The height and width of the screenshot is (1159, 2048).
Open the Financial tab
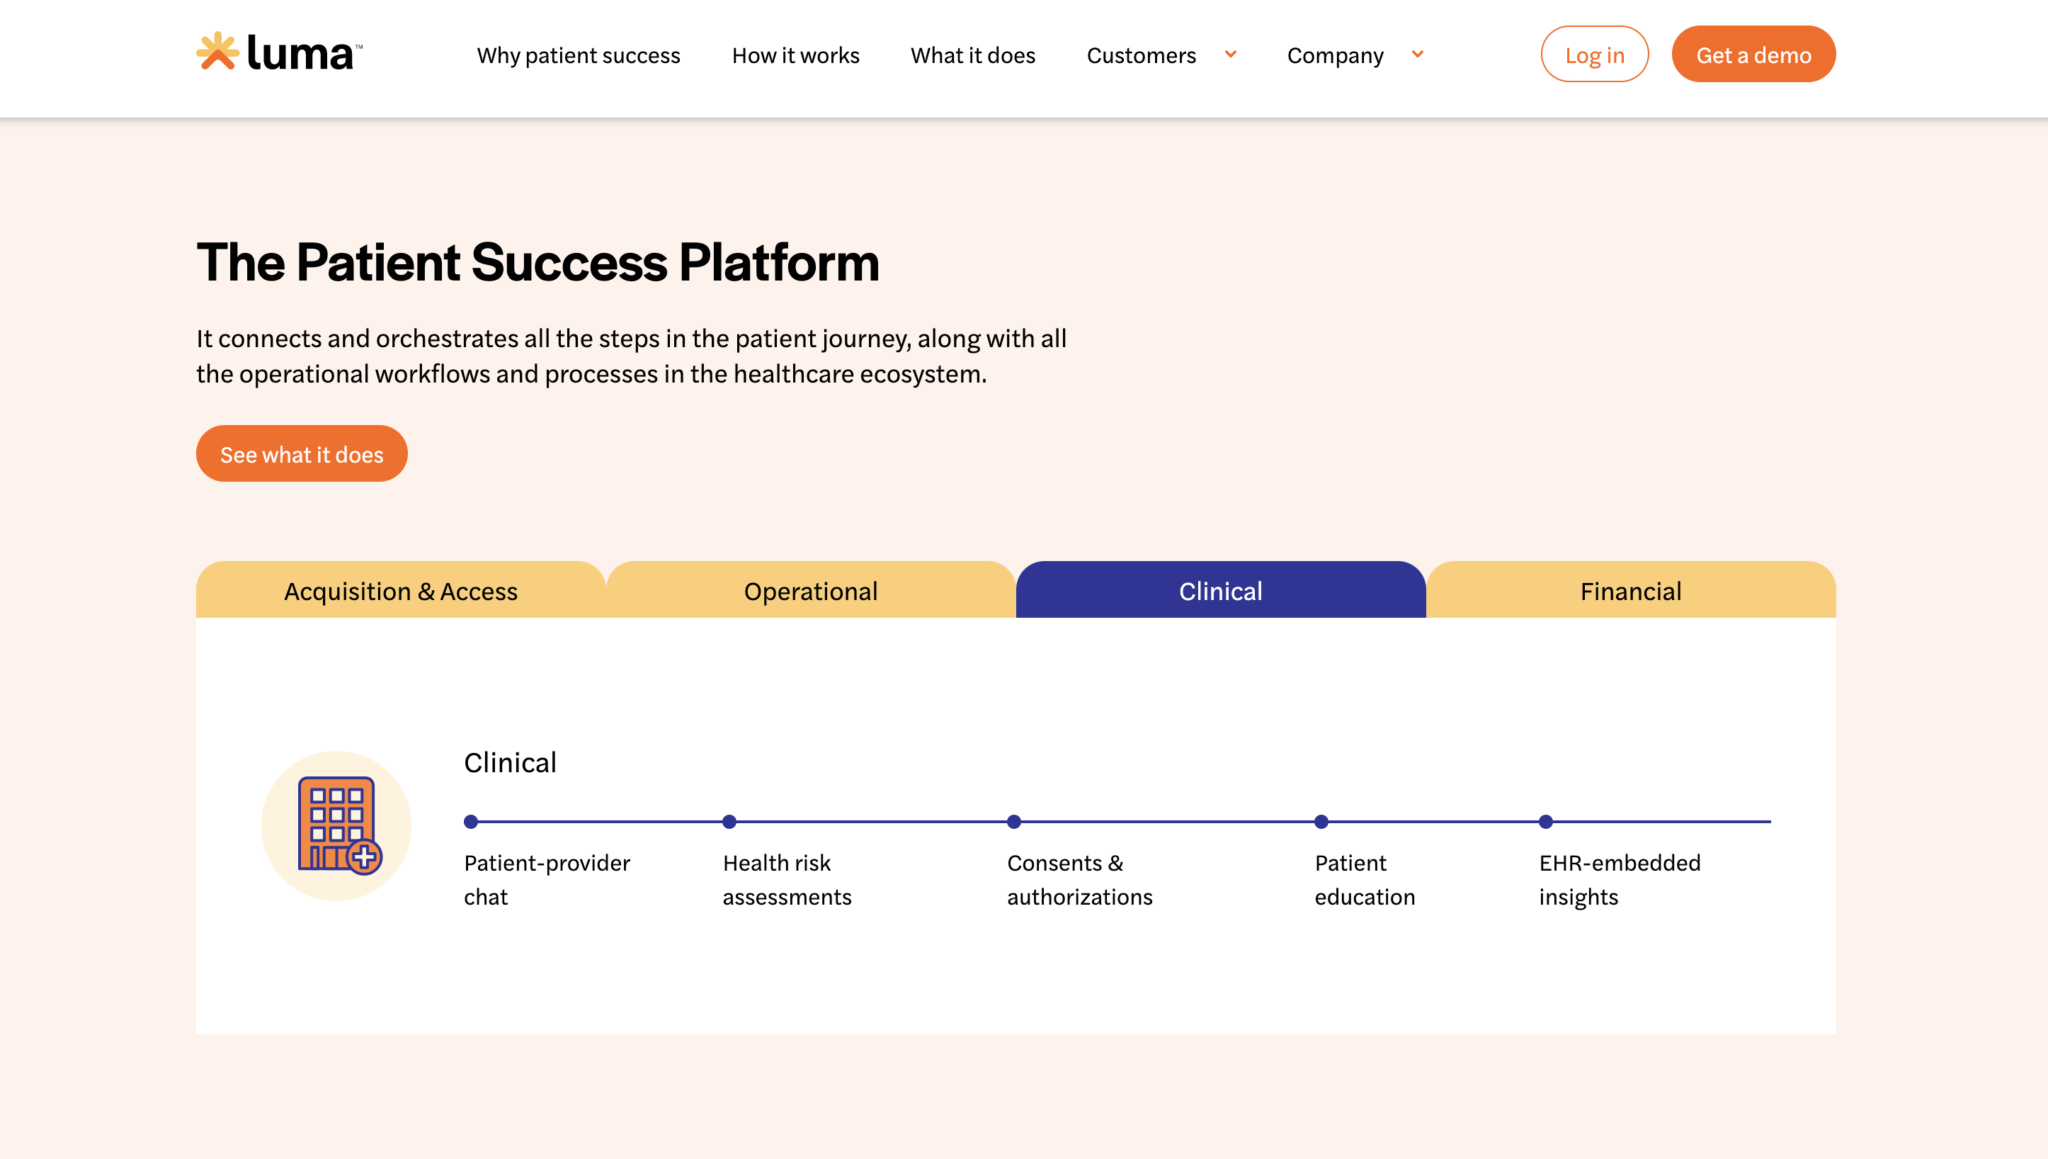pyautogui.click(x=1630, y=590)
